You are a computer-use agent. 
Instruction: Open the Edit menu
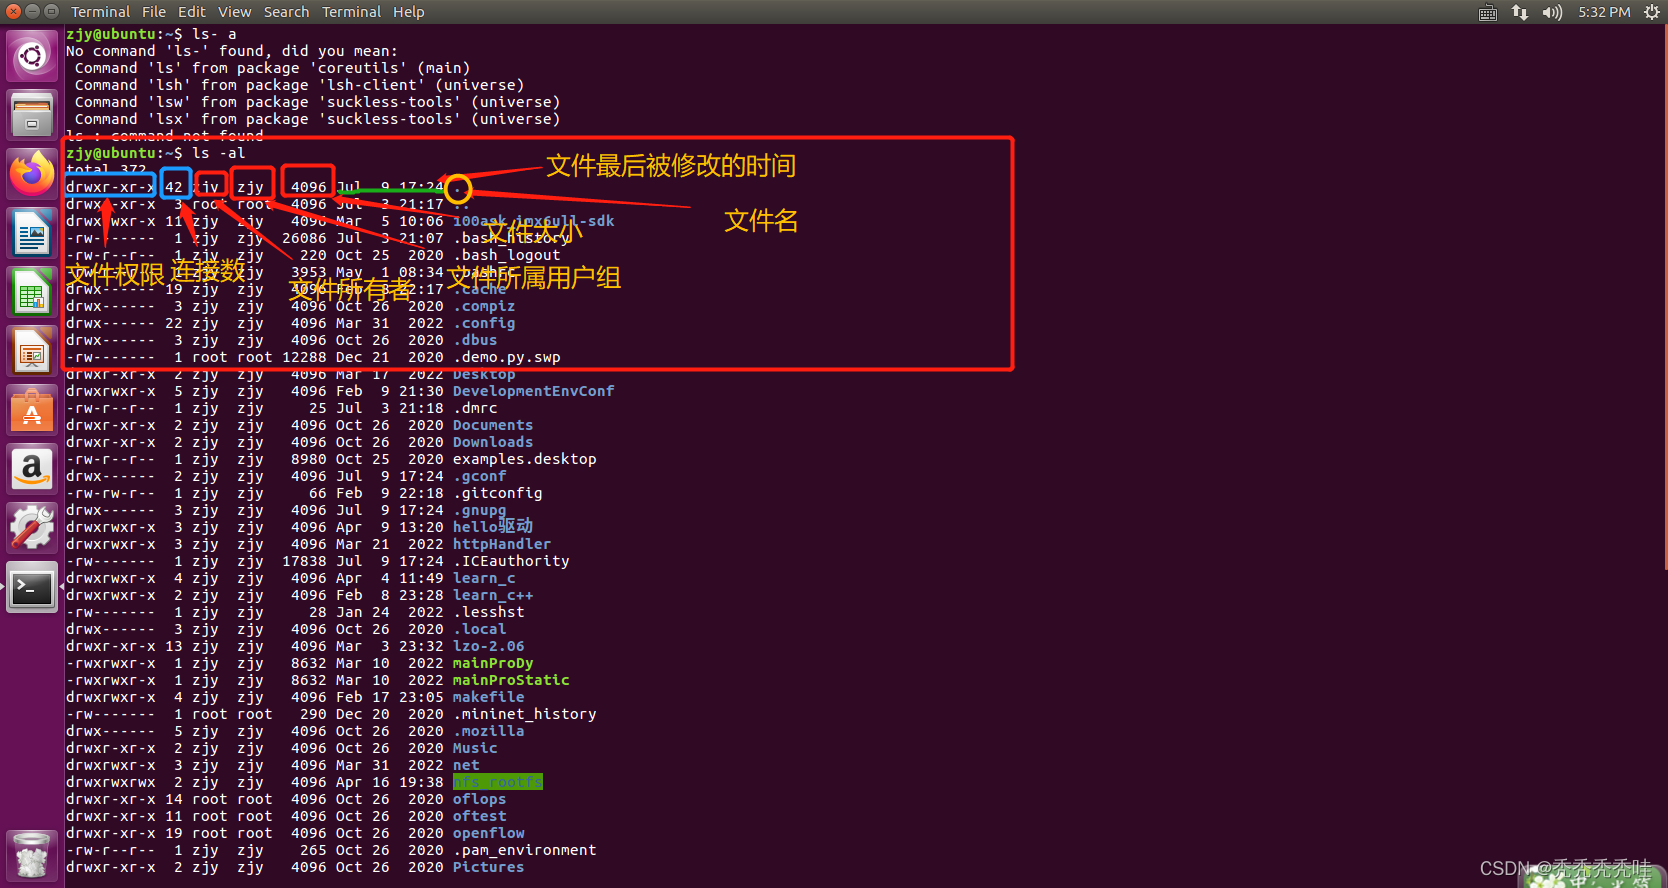click(x=192, y=12)
